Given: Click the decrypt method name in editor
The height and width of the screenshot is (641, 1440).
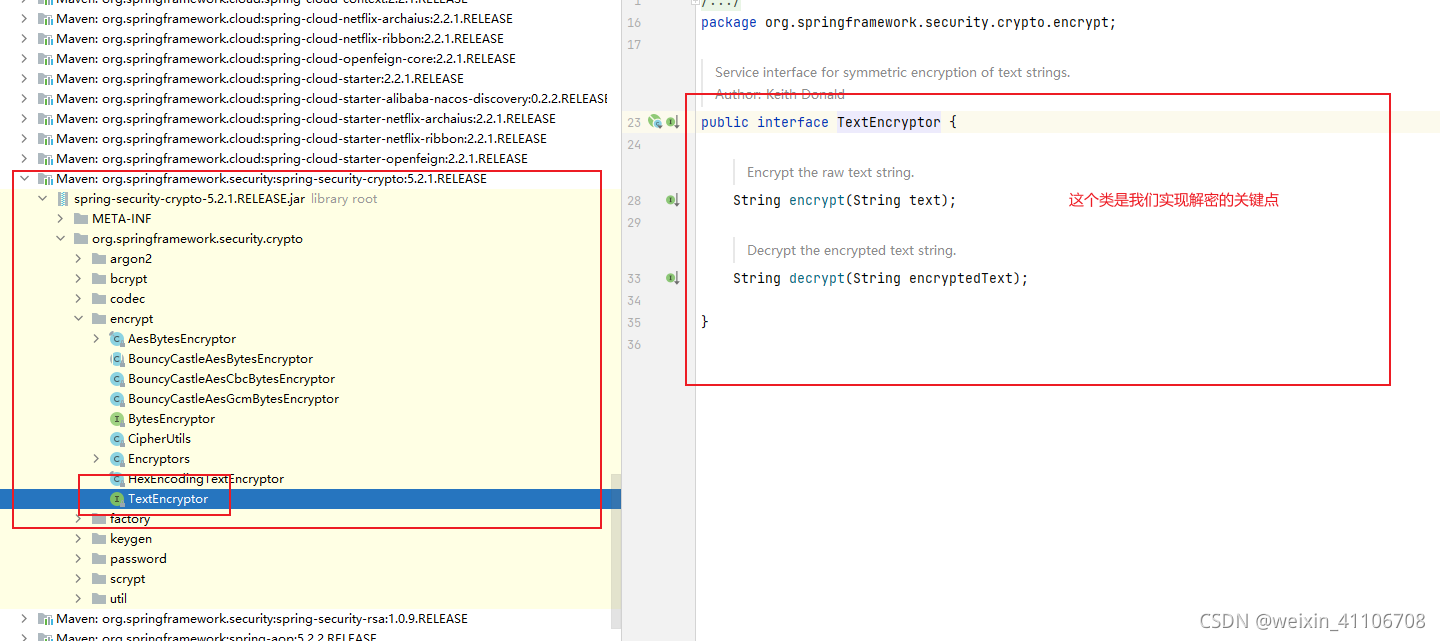Looking at the screenshot, I should click(817, 278).
